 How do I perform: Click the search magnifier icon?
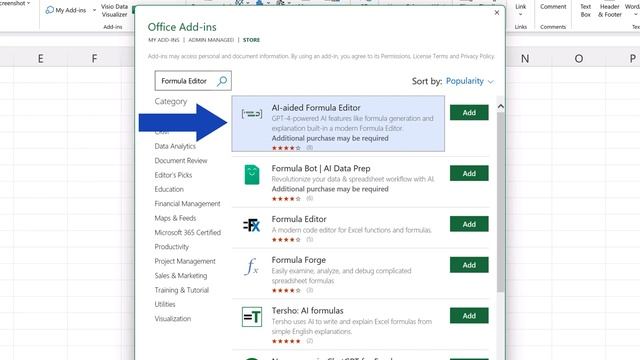[222, 81]
